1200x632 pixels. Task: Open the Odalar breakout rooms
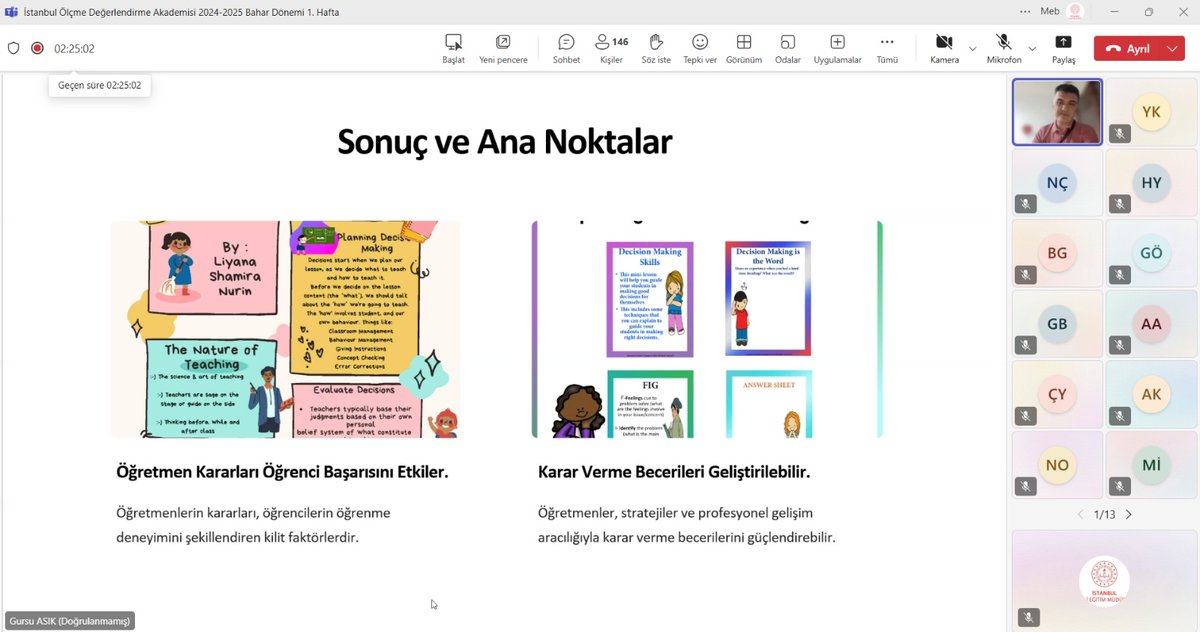[x=788, y=48]
